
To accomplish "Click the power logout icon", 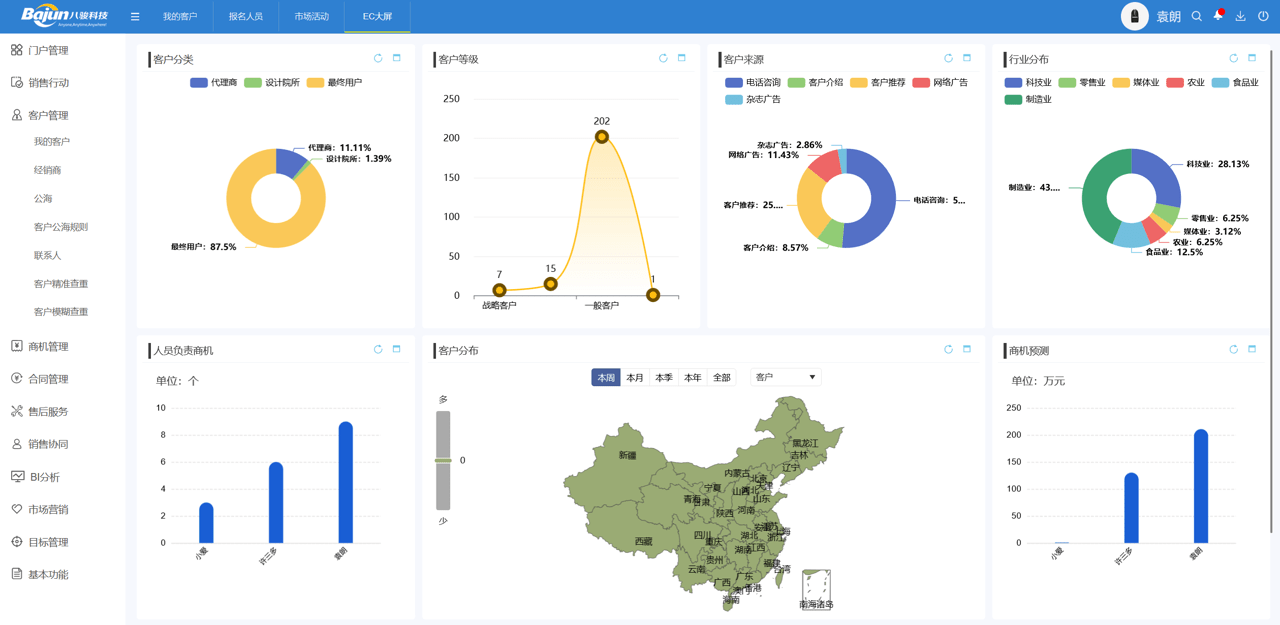I will [1263, 17].
